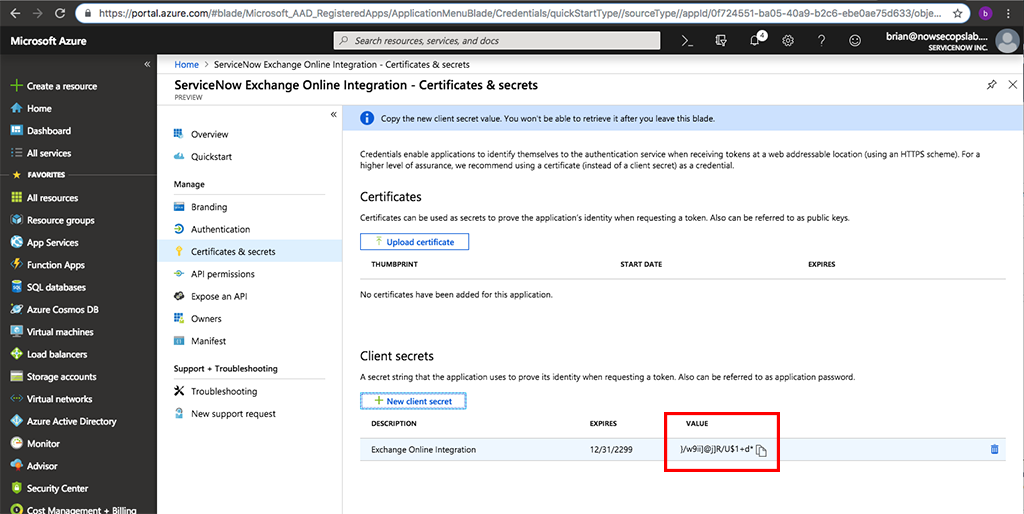Click the user account avatar
This screenshot has width=1024, height=514.
click(1007, 40)
